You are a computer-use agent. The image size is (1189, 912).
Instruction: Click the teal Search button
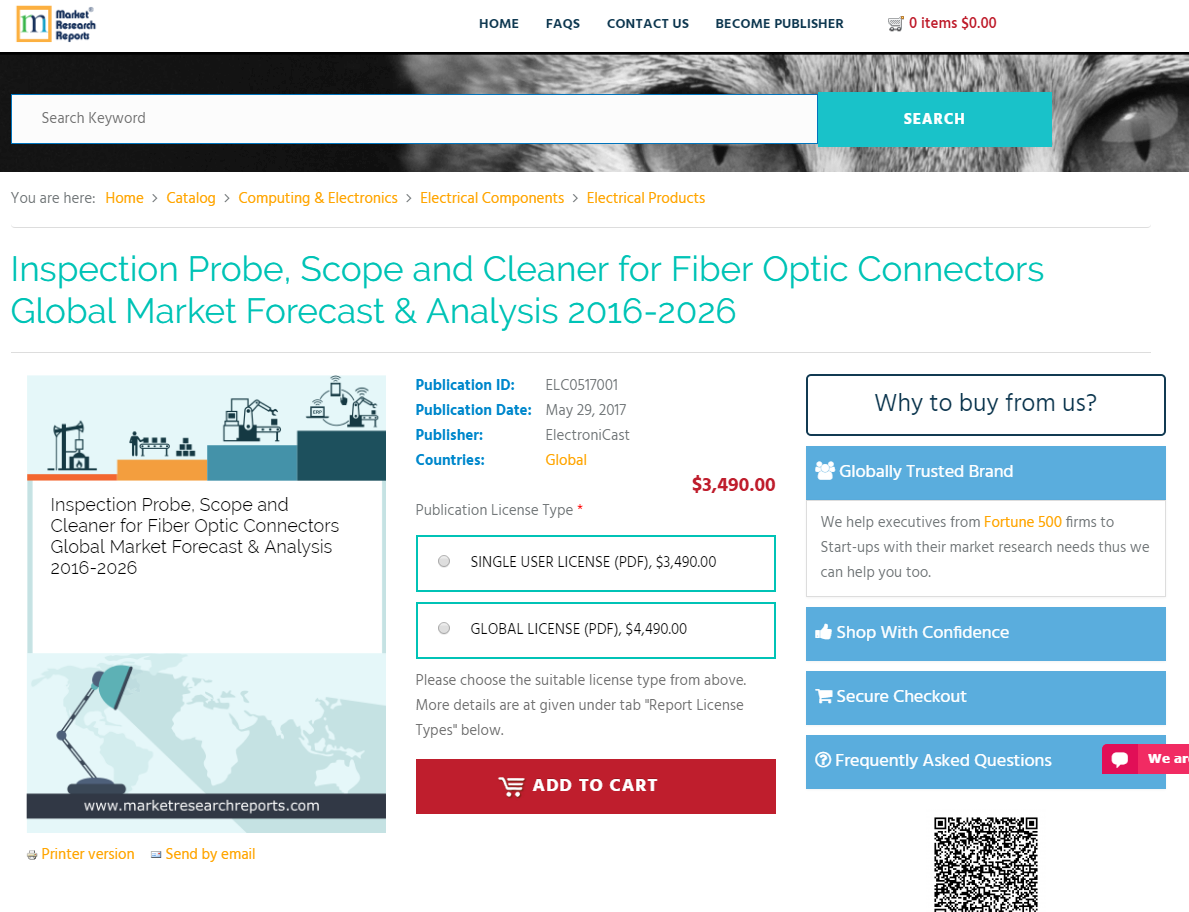click(x=934, y=119)
